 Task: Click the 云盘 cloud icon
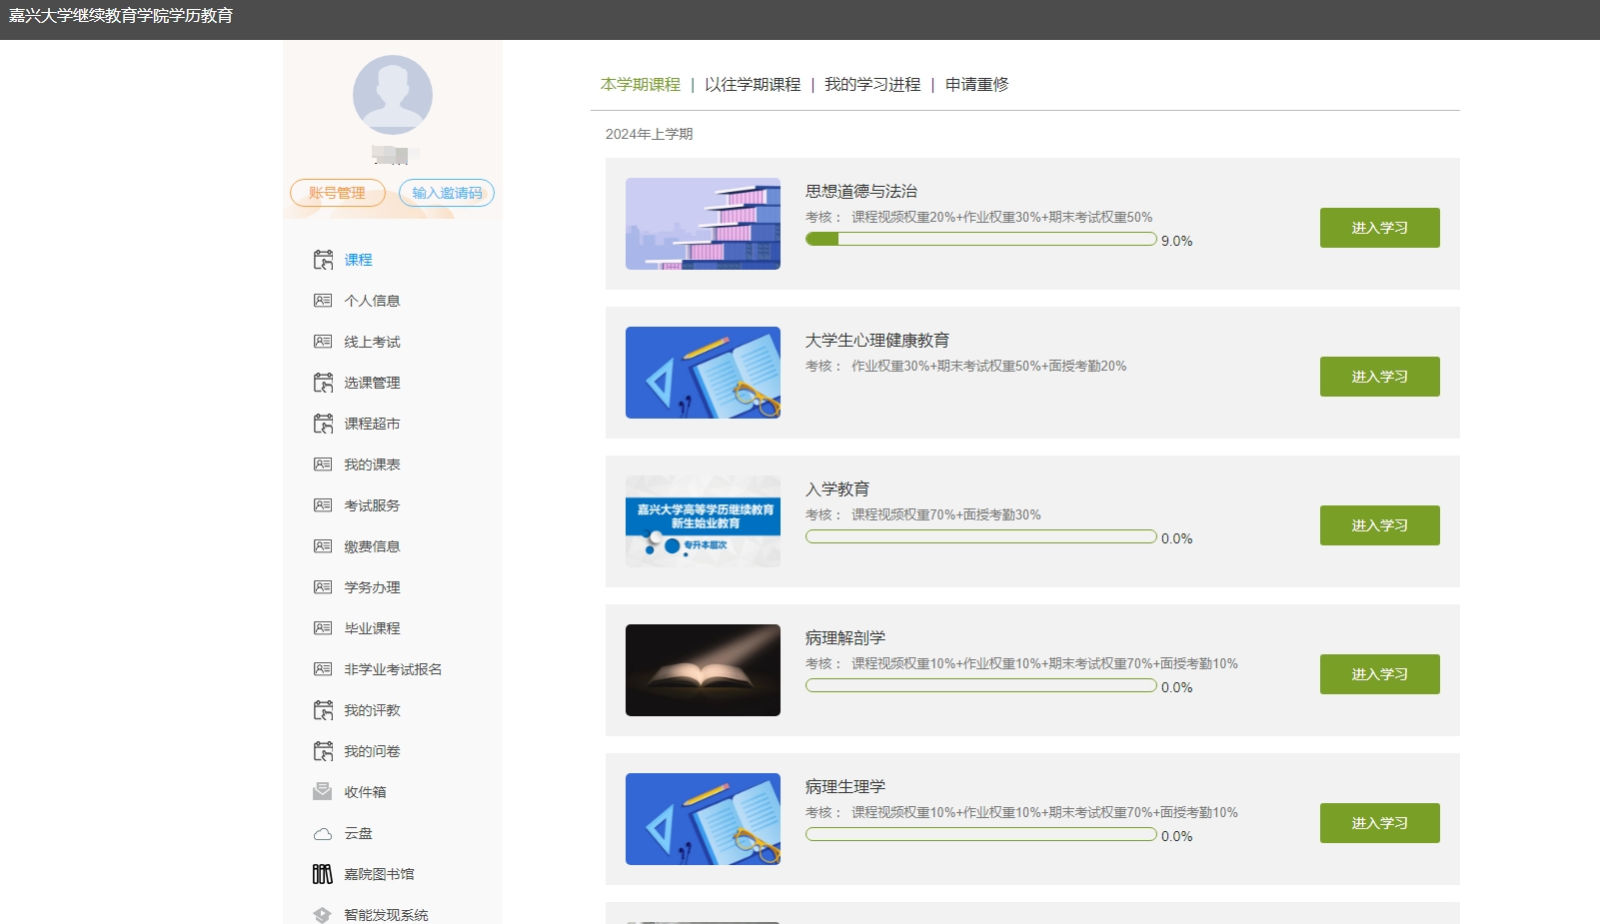pyautogui.click(x=322, y=834)
